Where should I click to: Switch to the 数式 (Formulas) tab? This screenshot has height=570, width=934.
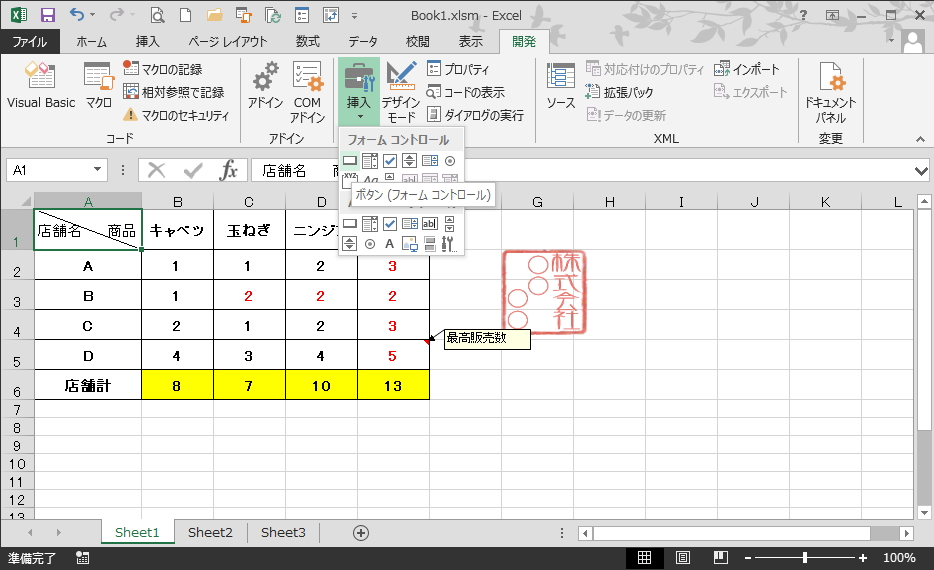307,41
